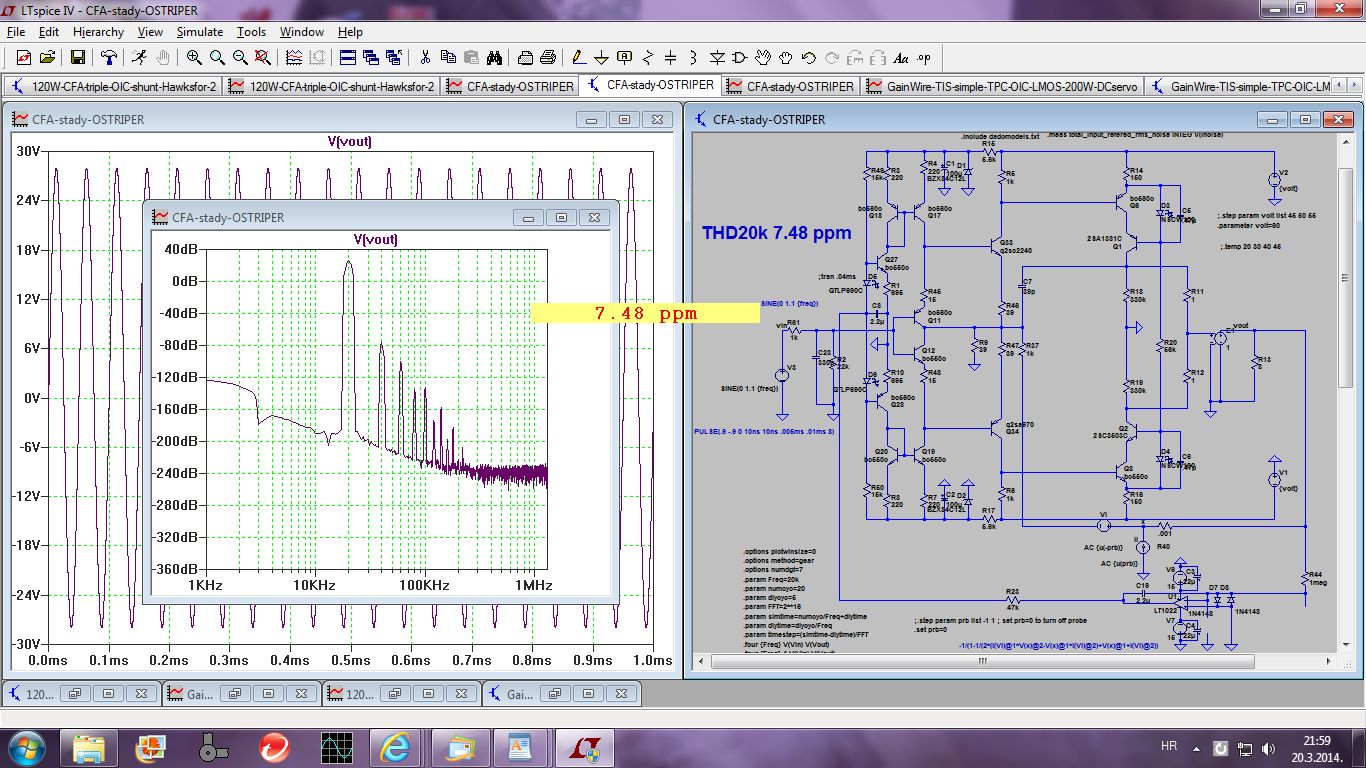Click V(vout) label in waveform window

click(x=349, y=141)
